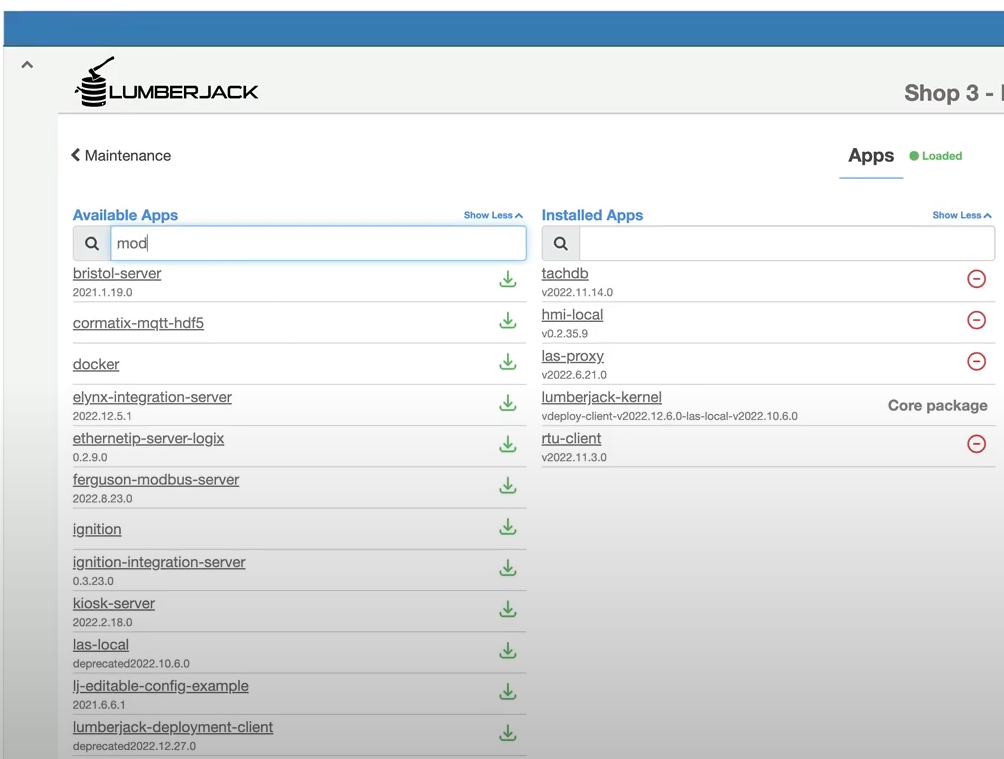The width and height of the screenshot is (1004, 759).
Task: Open elynx-integration-server details
Action: tap(152, 397)
